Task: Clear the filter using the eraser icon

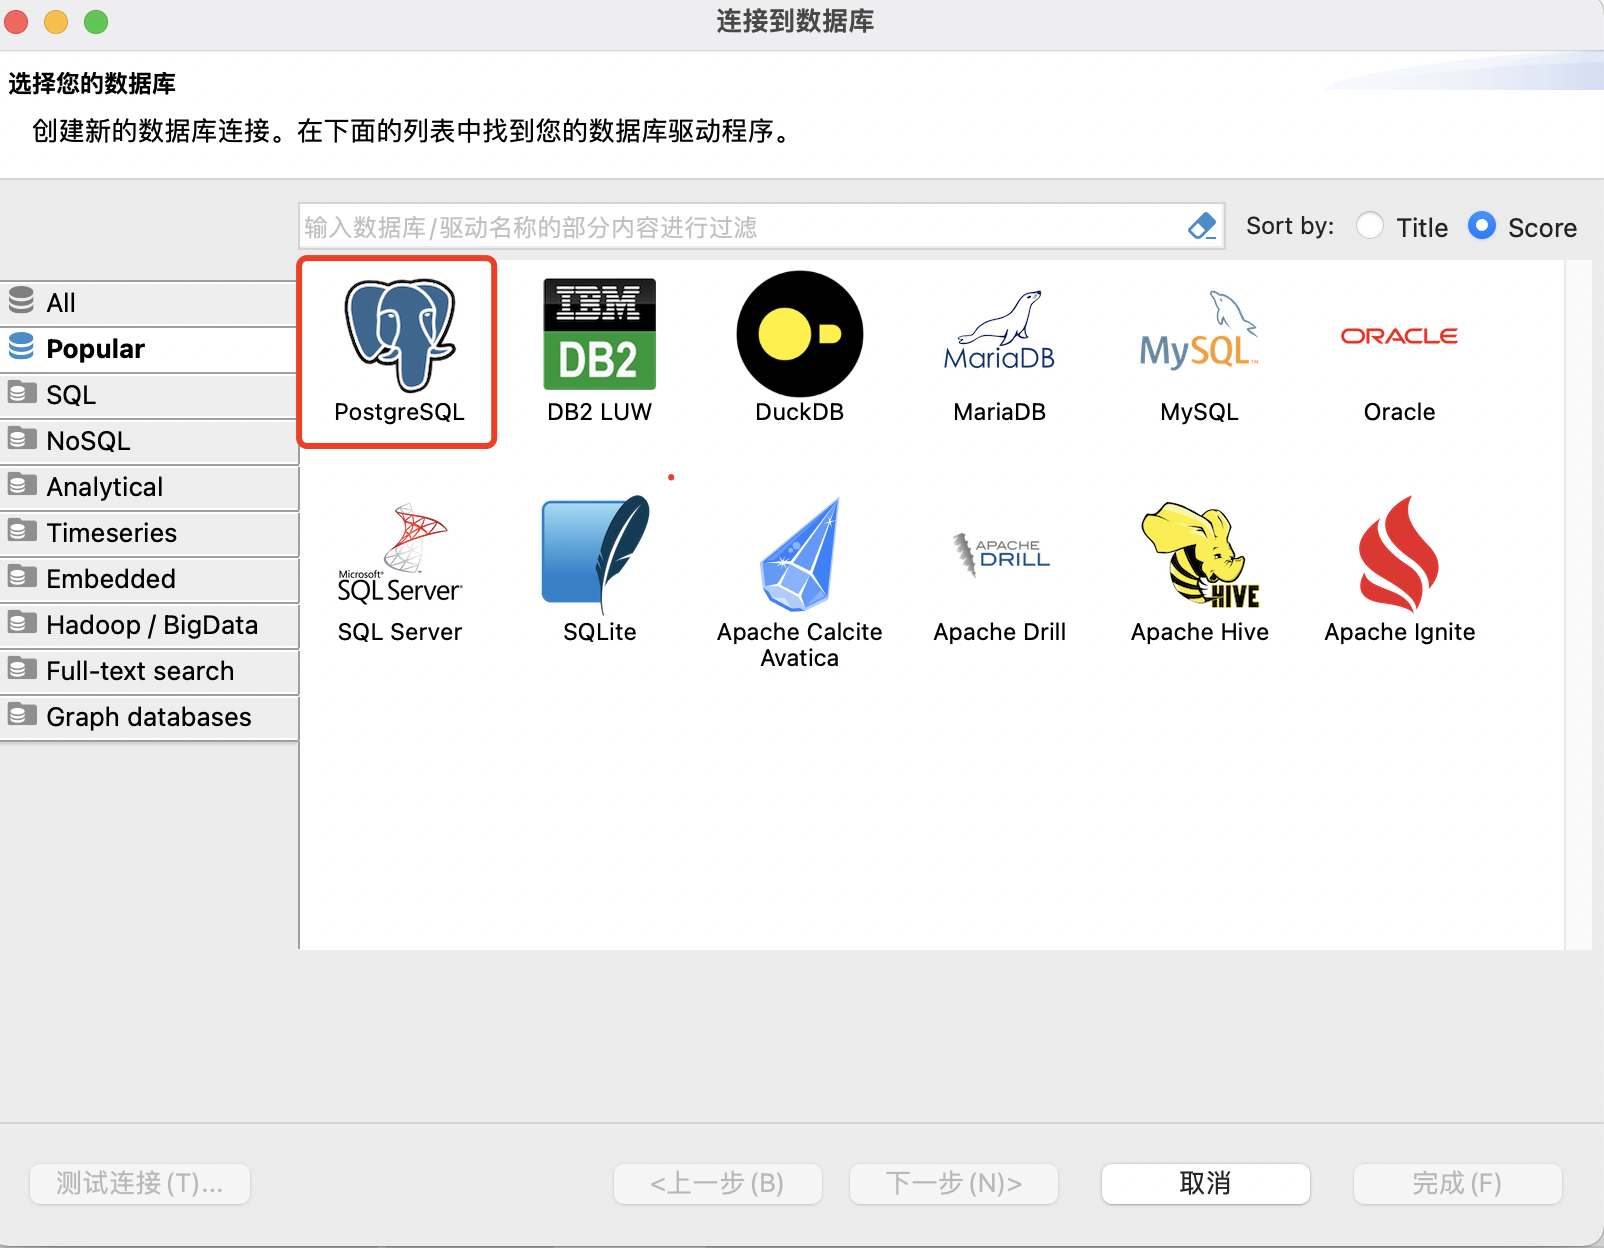Action: click(1202, 227)
